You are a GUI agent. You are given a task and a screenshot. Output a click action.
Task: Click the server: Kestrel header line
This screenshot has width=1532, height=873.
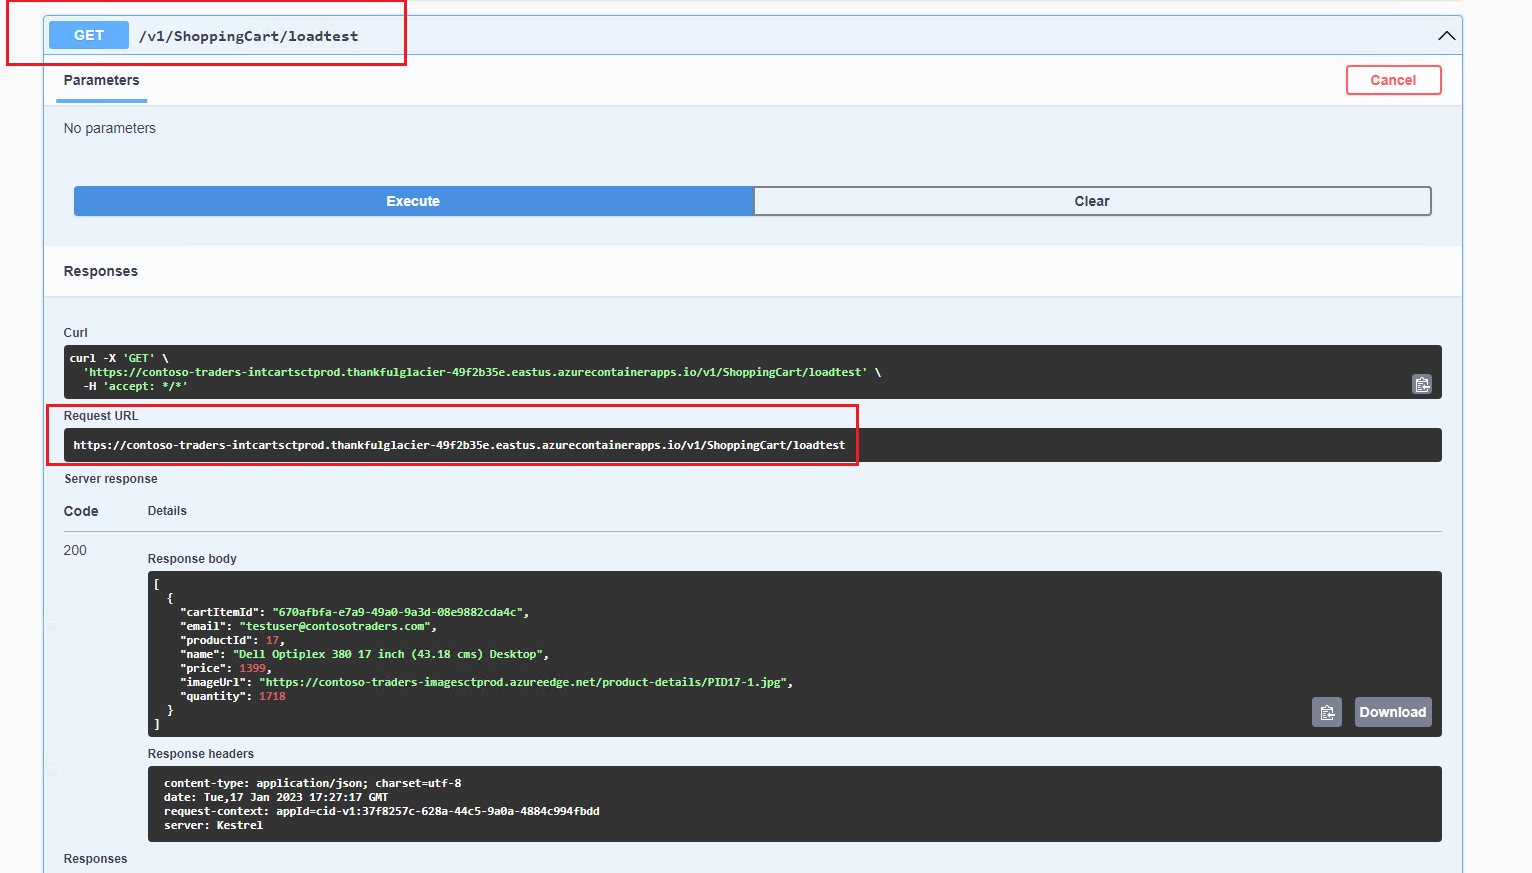(213, 825)
